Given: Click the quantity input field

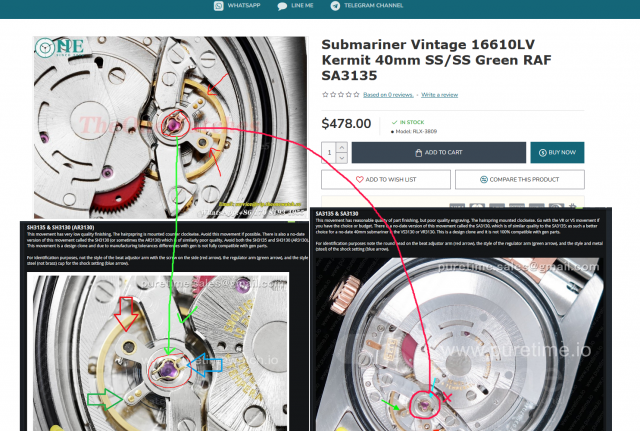Looking at the screenshot, I should (x=329, y=153).
